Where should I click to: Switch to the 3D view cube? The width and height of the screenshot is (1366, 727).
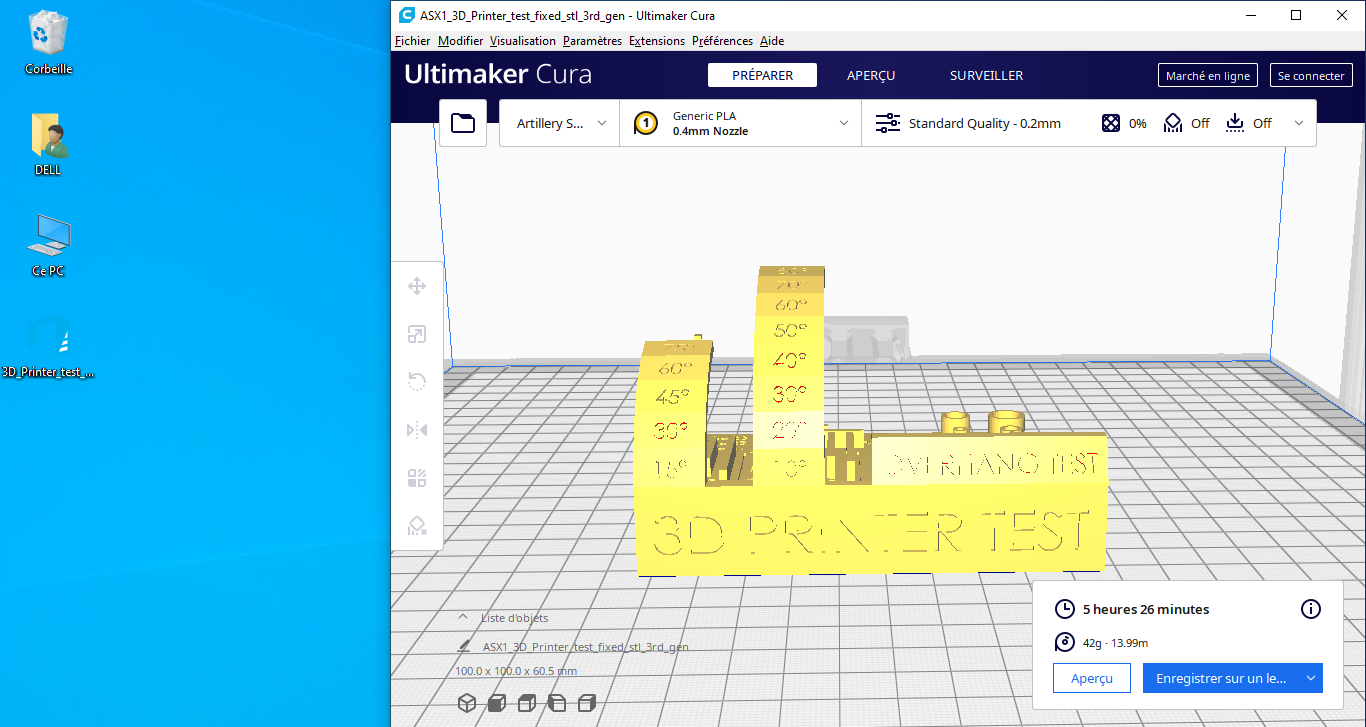pyautogui.click(x=466, y=702)
